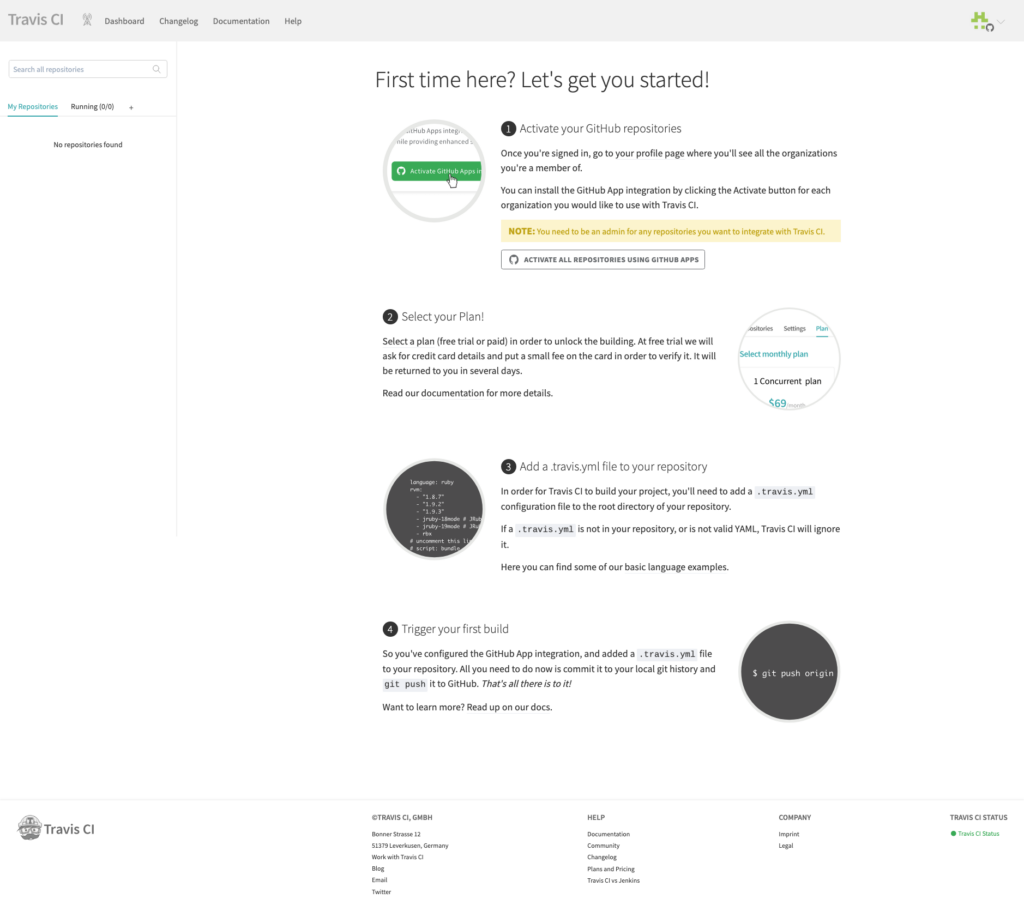Open the Legal link under Company
The height and width of the screenshot is (905, 1024).
click(x=786, y=846)
